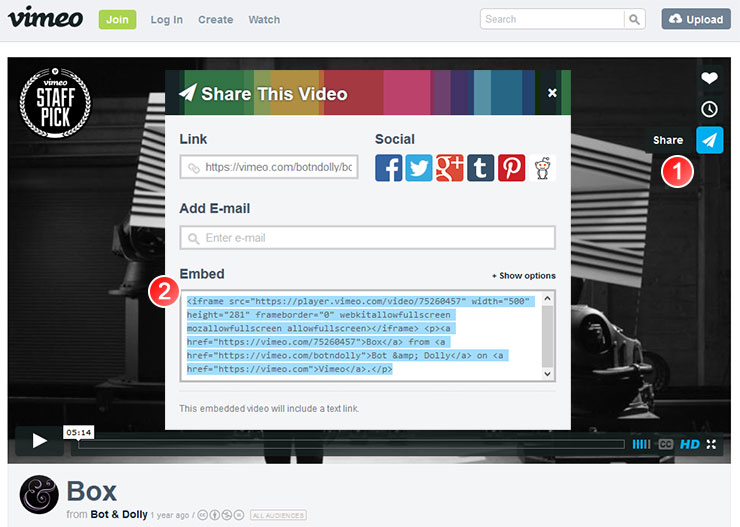Click the Upload button
The width and height of the screenshot is (740, 527).
click(x=696, y=19)
